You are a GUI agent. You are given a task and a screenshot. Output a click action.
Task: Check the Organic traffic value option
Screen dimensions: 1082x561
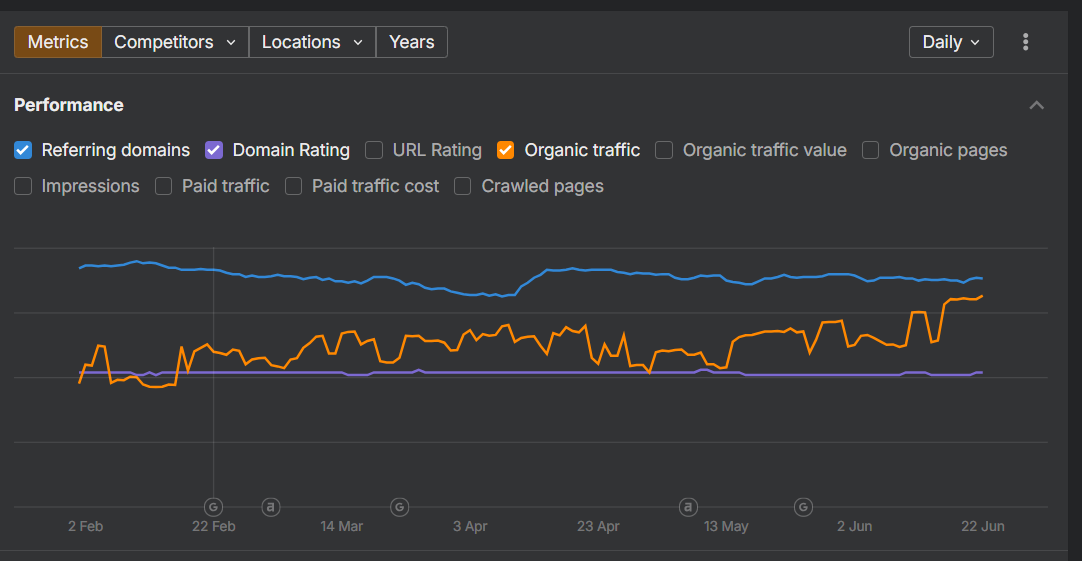point(664,150)
